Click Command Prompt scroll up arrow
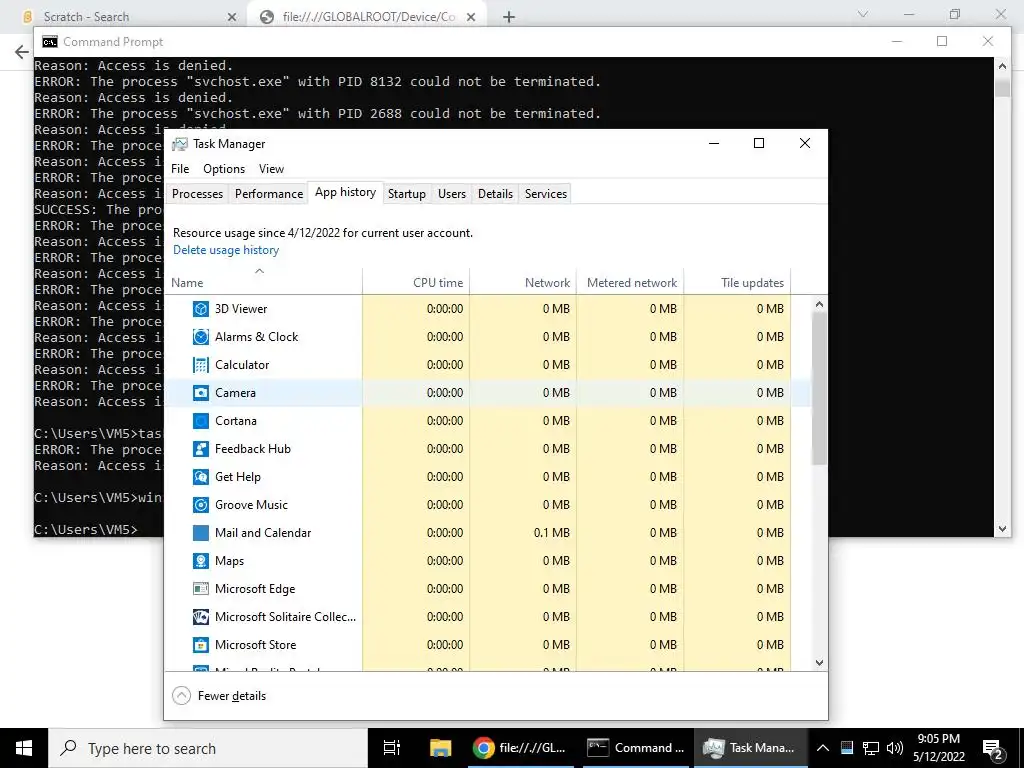1024x768 pixels. click(x=1002, y=65)
